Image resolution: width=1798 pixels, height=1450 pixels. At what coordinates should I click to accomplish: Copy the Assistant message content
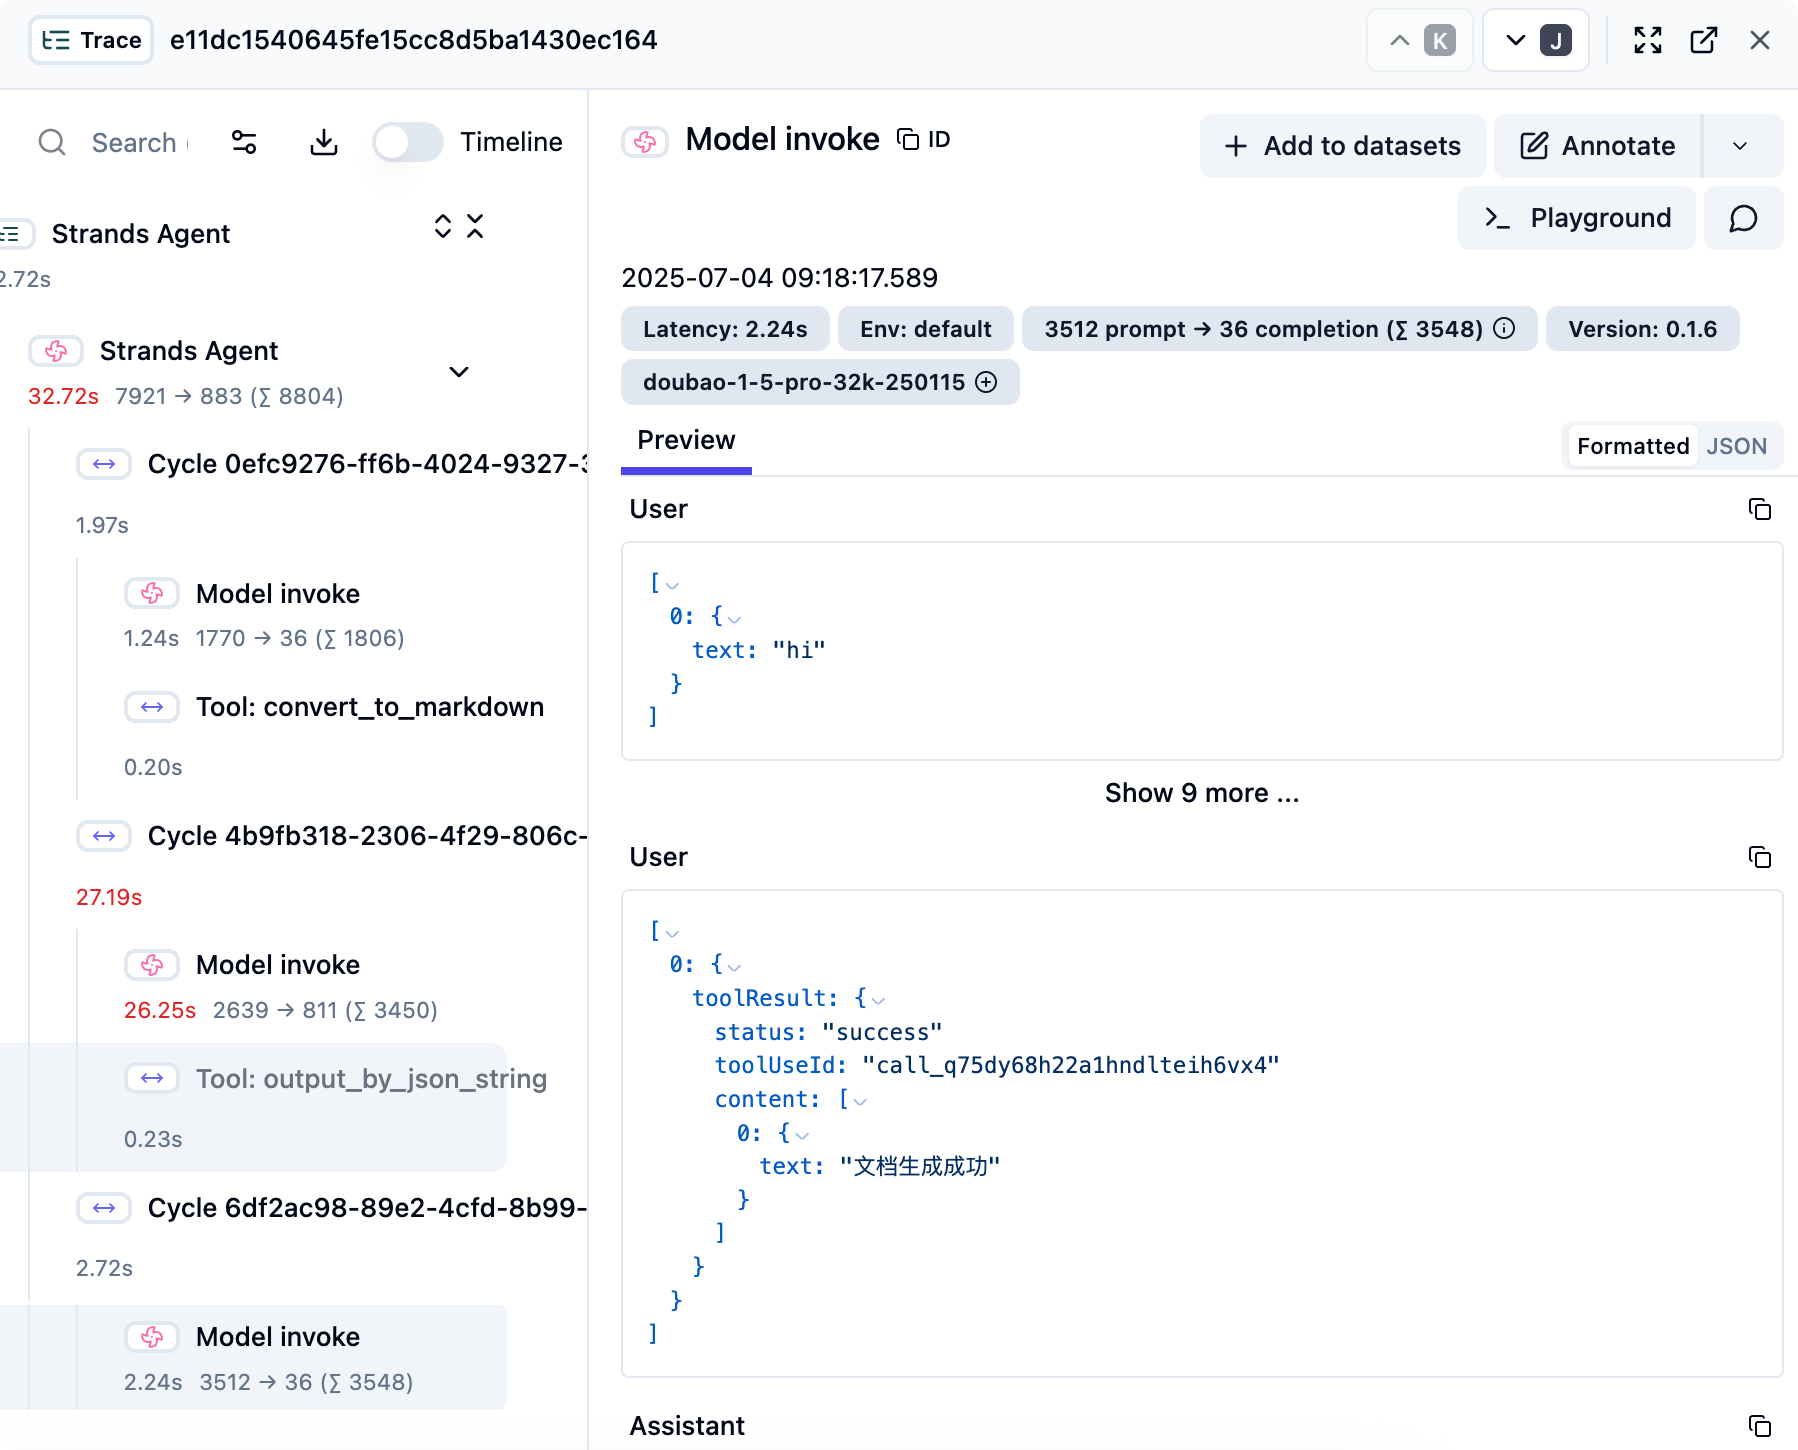coord(1759,1425)
